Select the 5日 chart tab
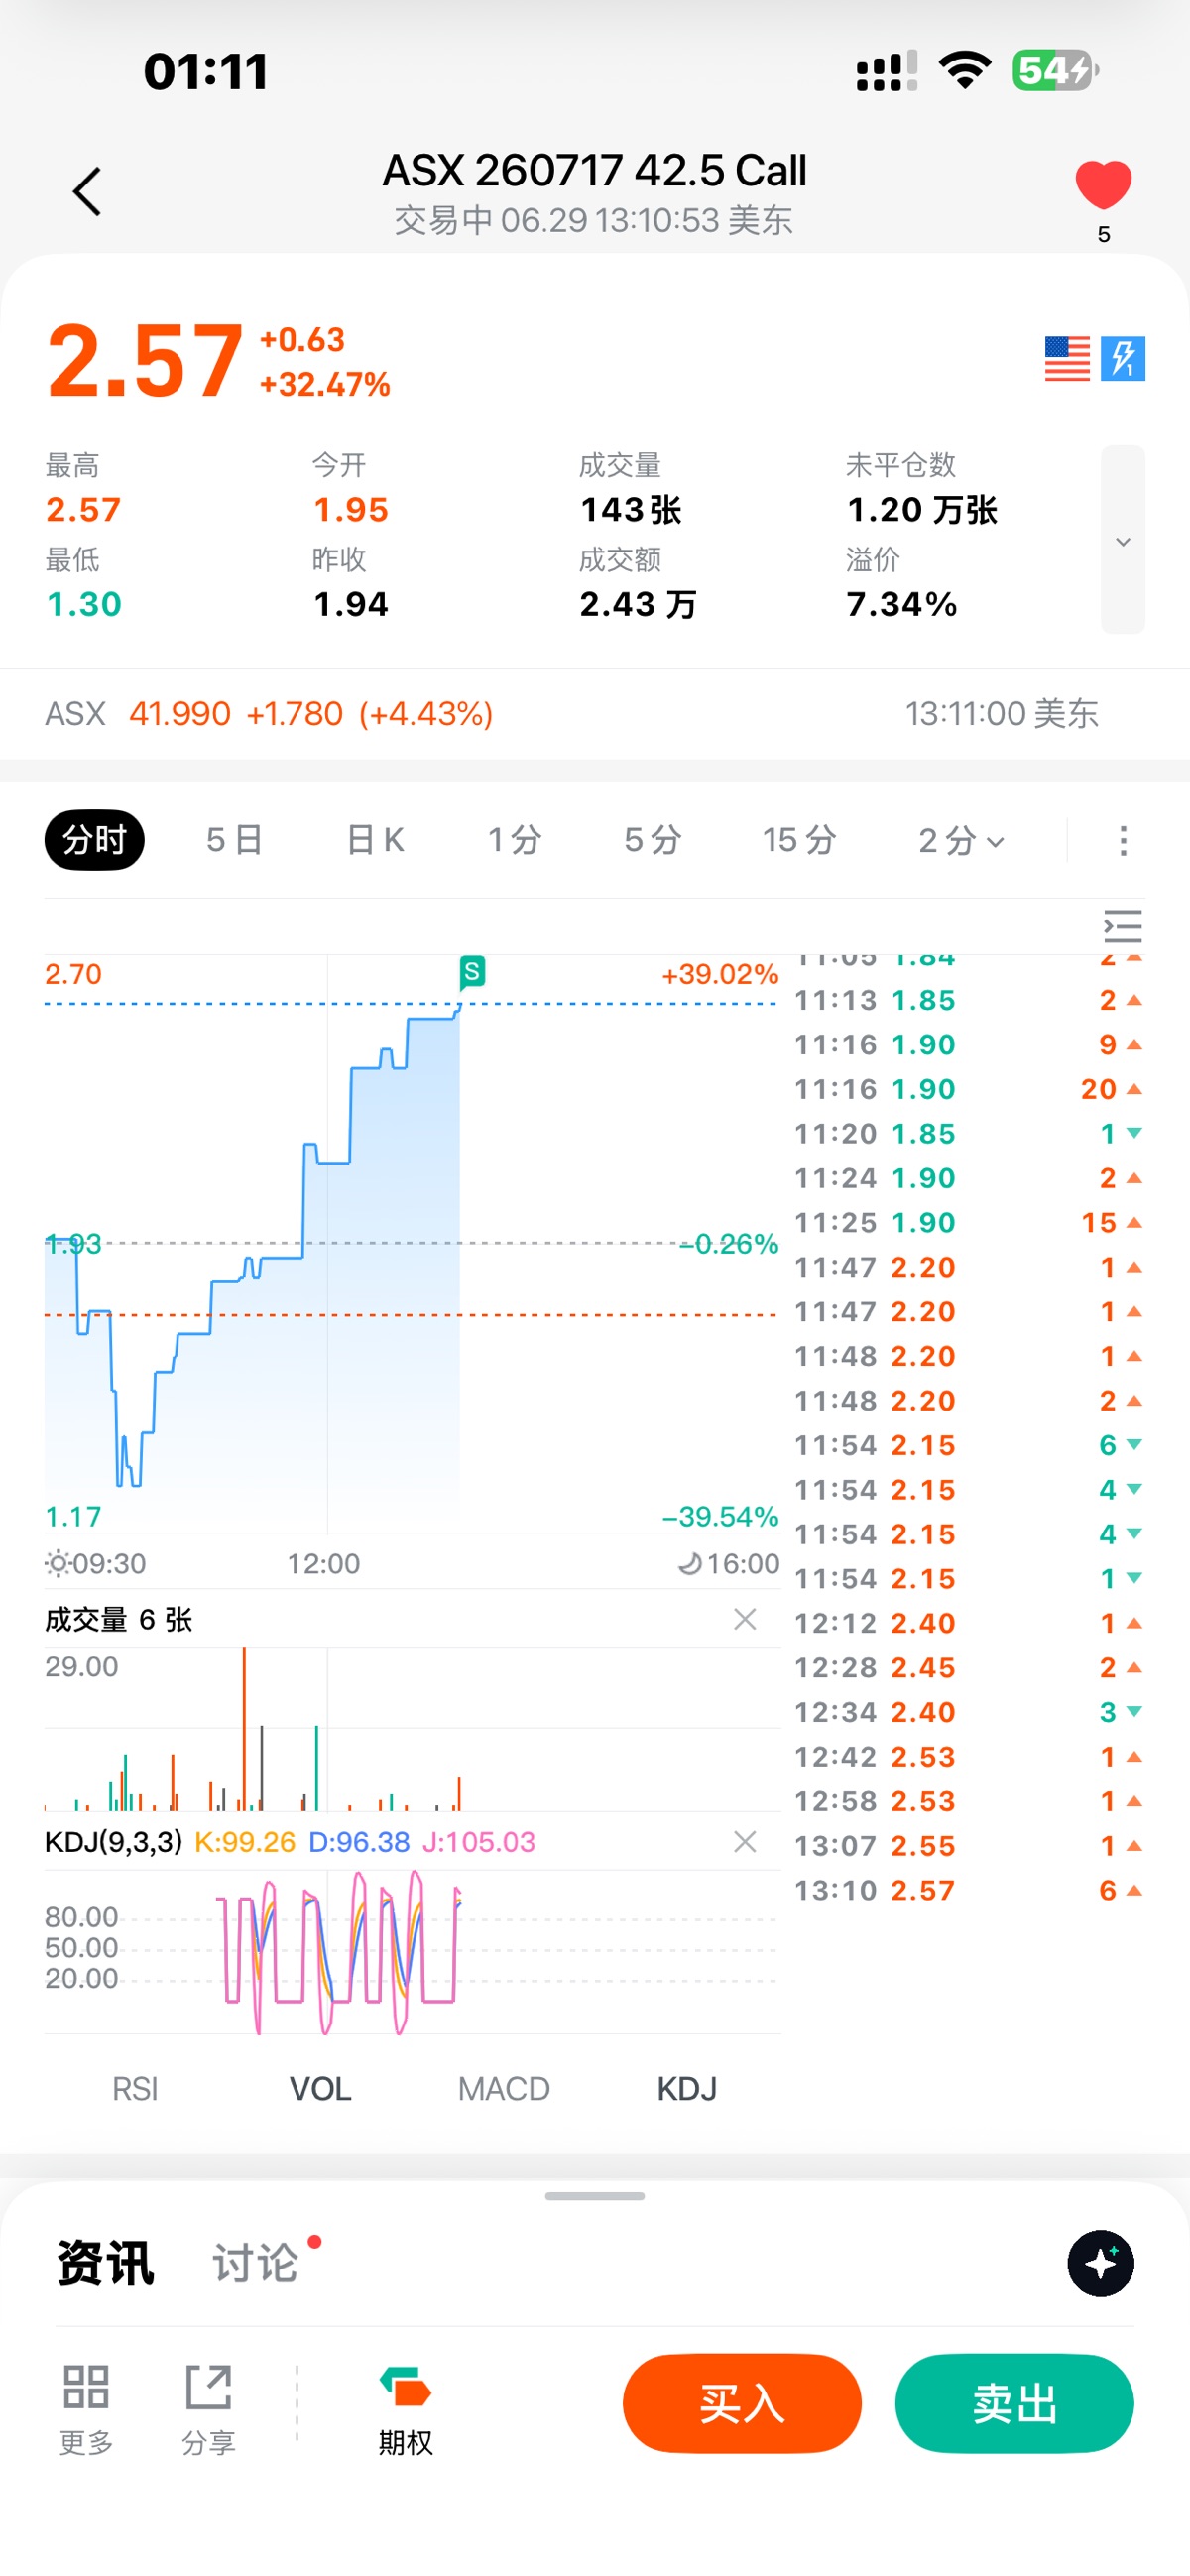This screenshot has height=2576, width=1190. [x=234, y=840]
